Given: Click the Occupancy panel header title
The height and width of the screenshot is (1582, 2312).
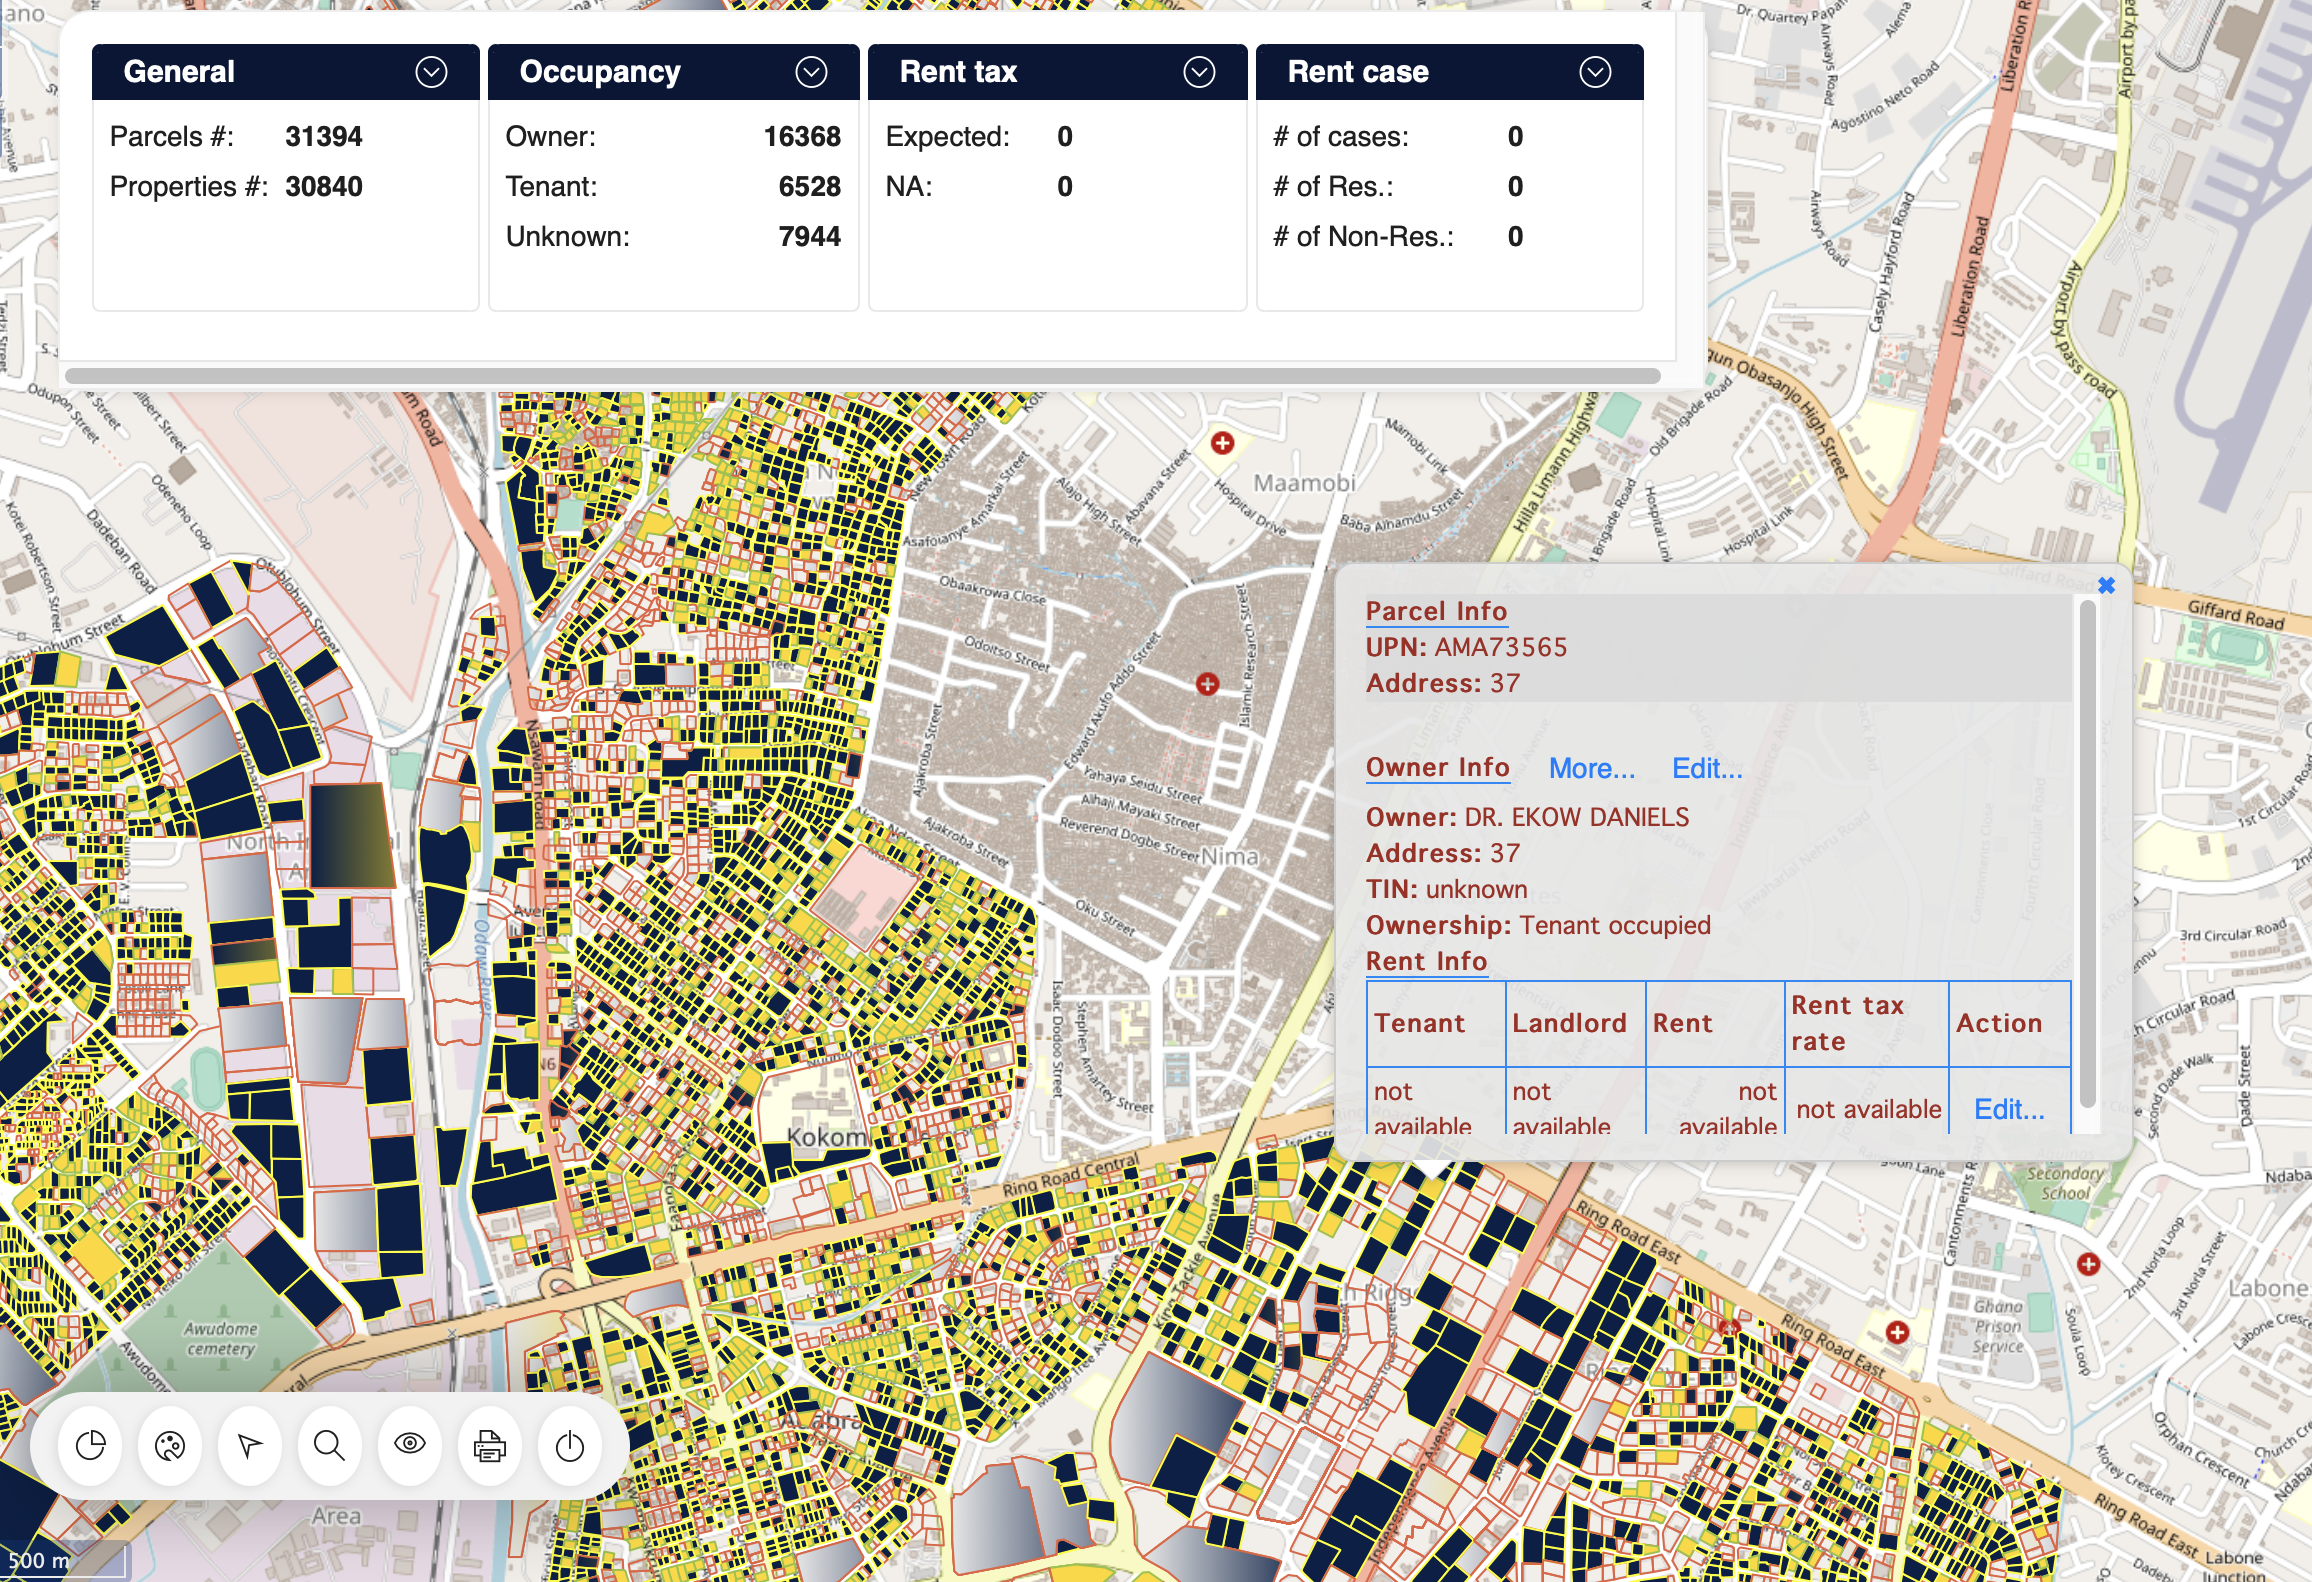Looking at the screenshot, I should click(x=600, y=72).
